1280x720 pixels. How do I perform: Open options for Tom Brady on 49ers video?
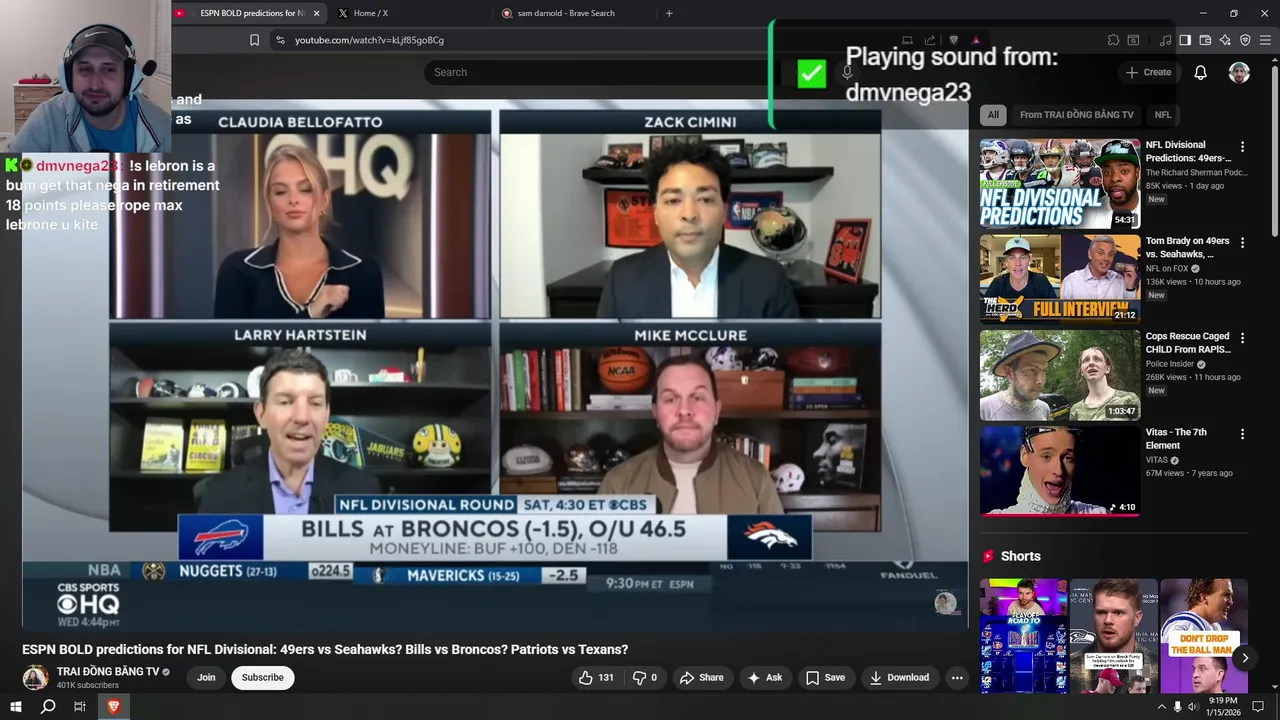tap(1242, 243)
